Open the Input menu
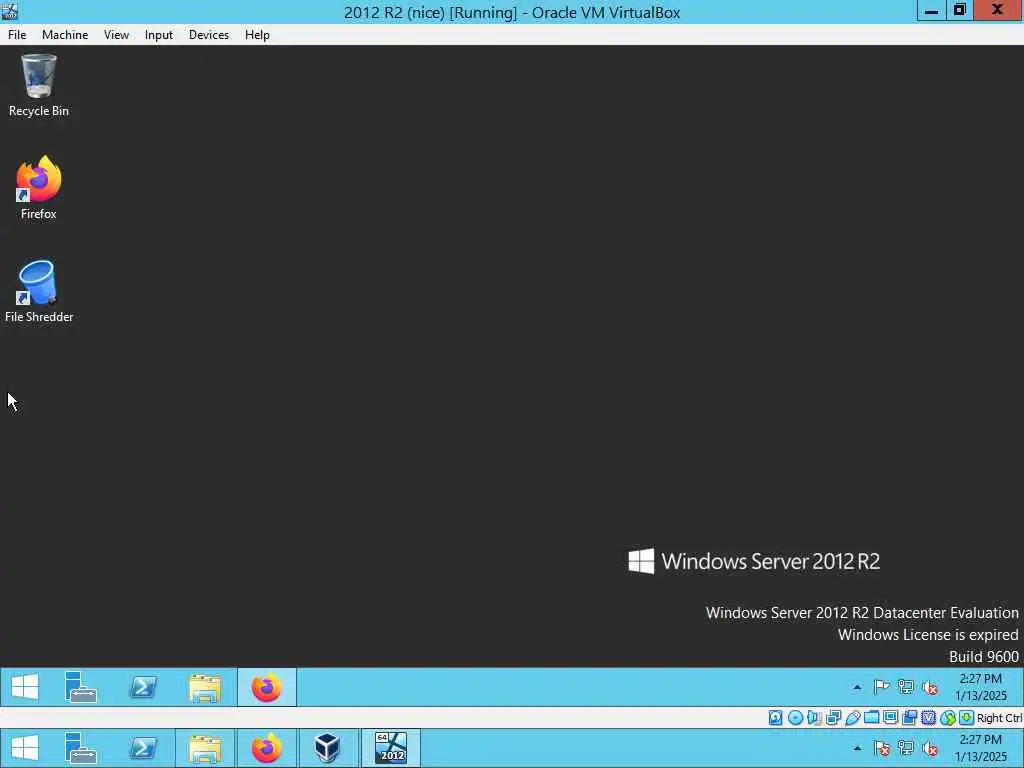Viewport: 1024px width, 768px height. coord(159,35)
